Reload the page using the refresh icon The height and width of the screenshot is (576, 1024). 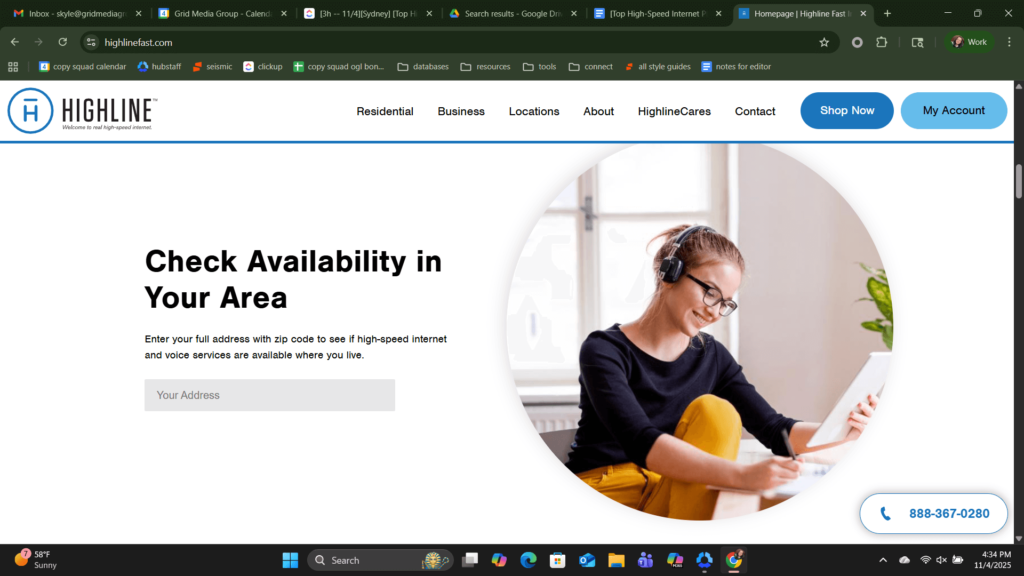63,42
